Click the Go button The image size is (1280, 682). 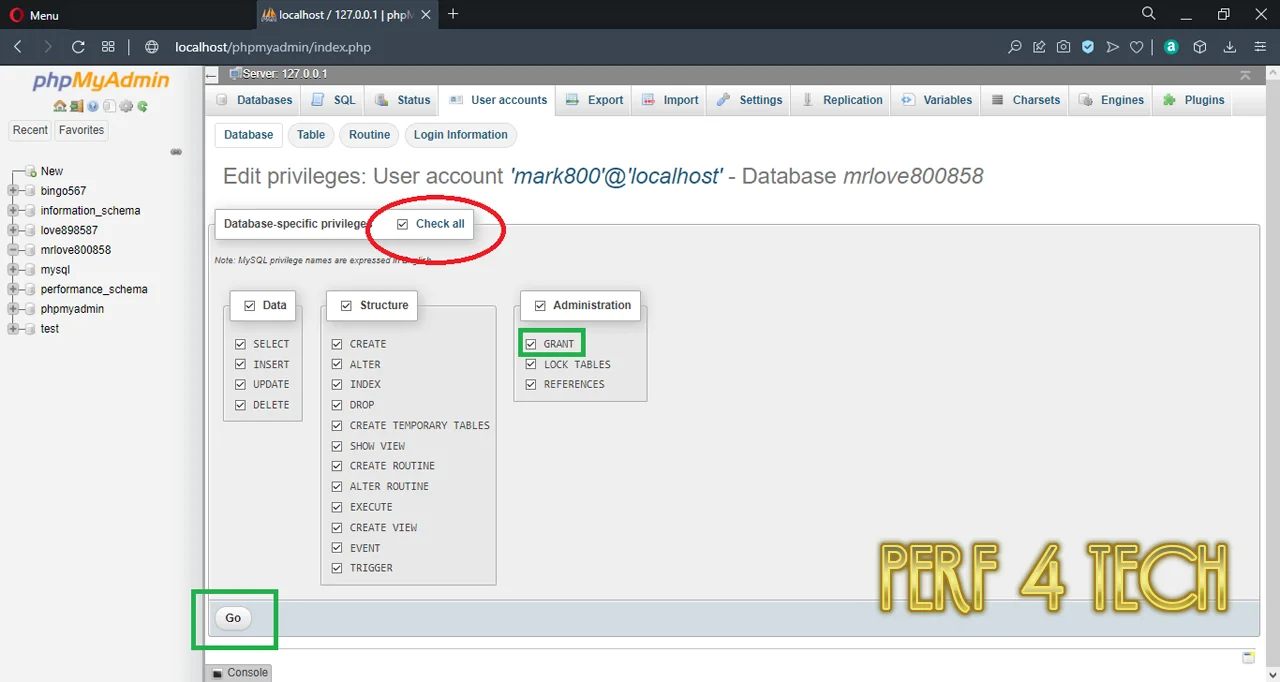click(233, 618)
